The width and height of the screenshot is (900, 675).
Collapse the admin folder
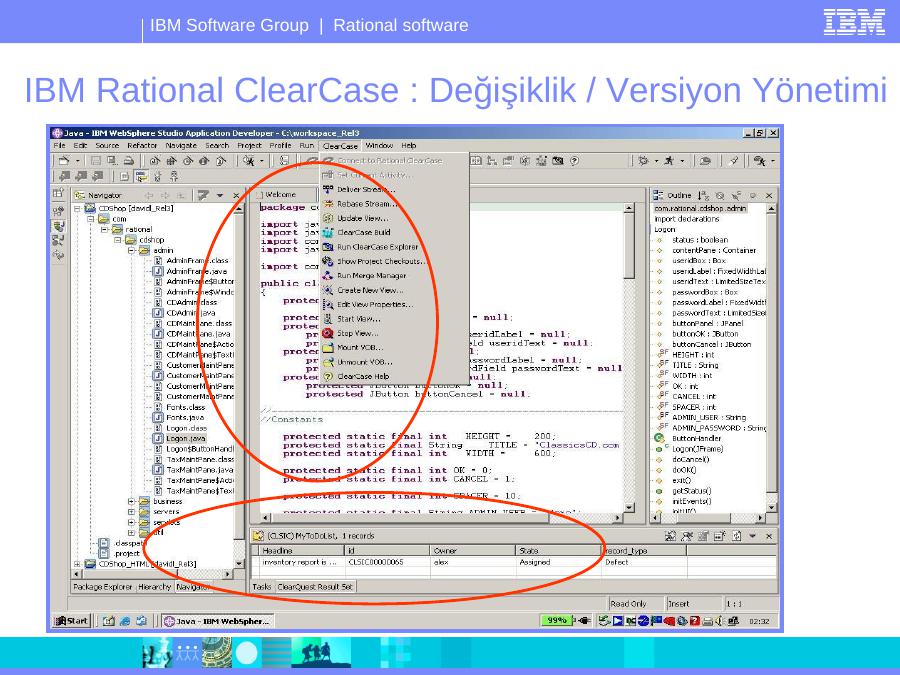point(131,250)
